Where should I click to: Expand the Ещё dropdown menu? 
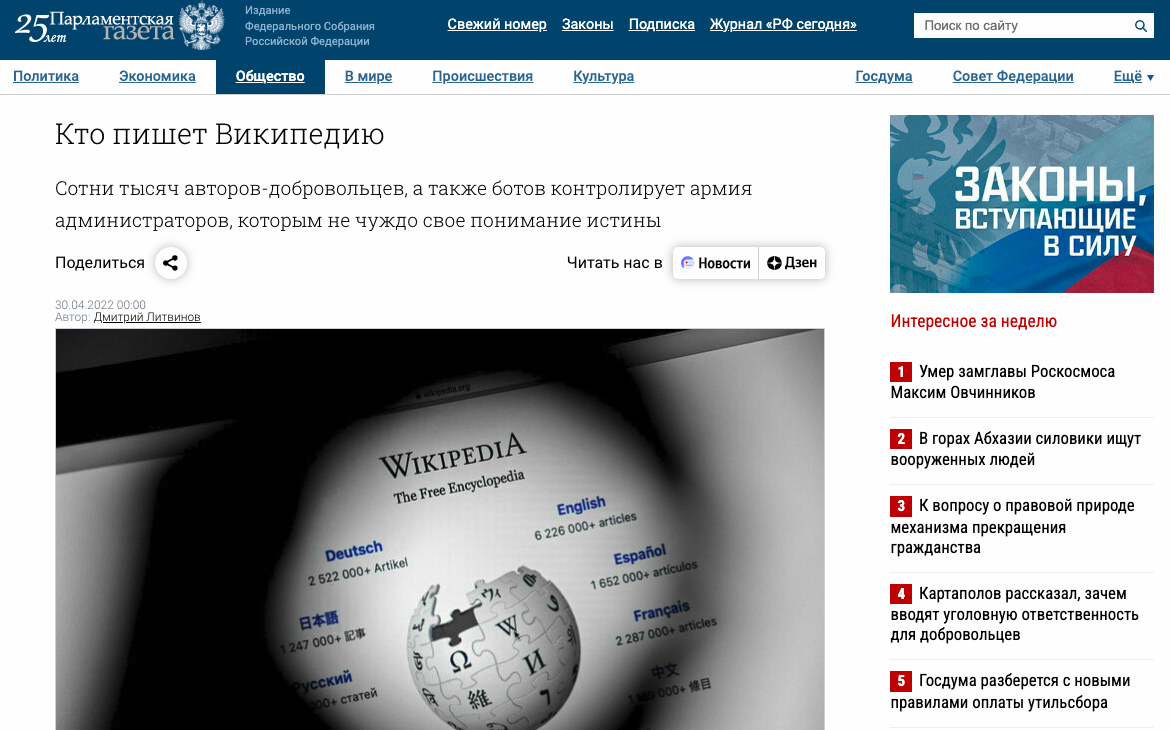[1133, 76]
